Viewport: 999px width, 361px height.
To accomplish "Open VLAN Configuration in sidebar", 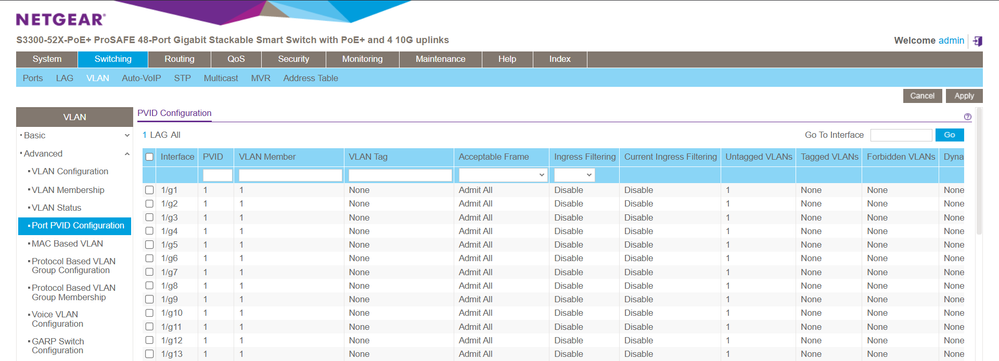I will 70,172.
